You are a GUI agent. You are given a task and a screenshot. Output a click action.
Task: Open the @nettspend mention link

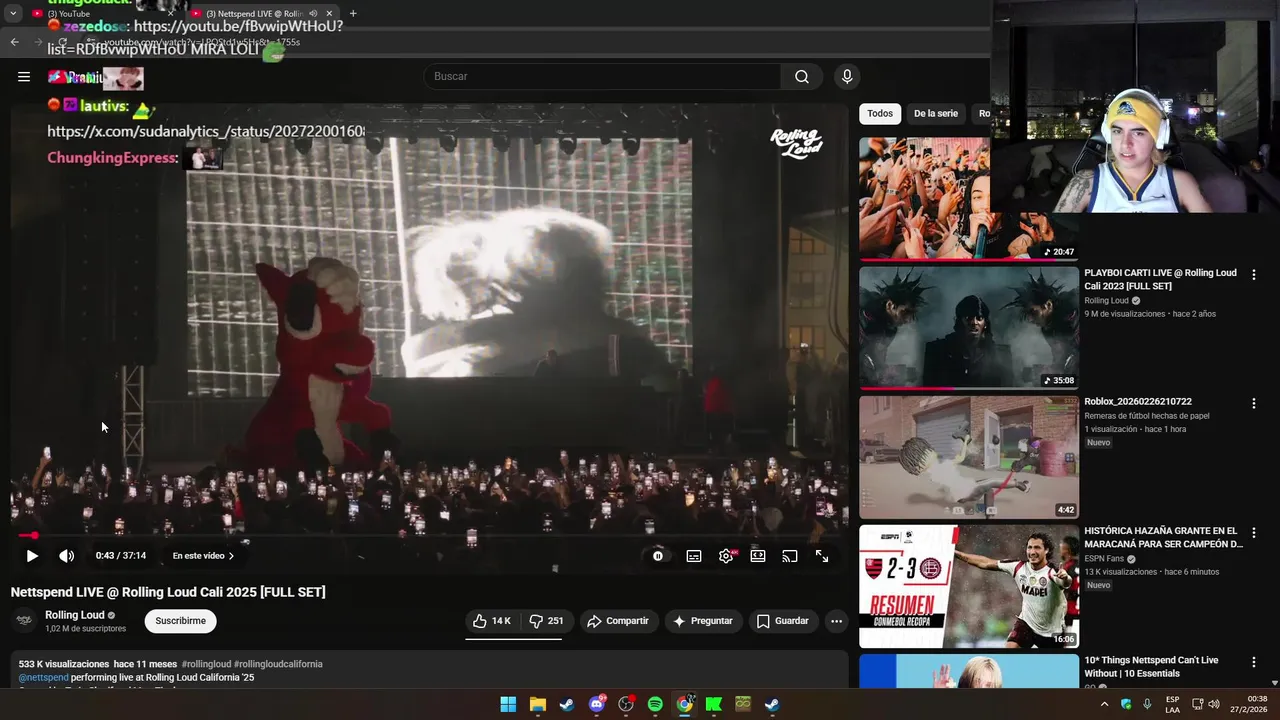[44, 678]
